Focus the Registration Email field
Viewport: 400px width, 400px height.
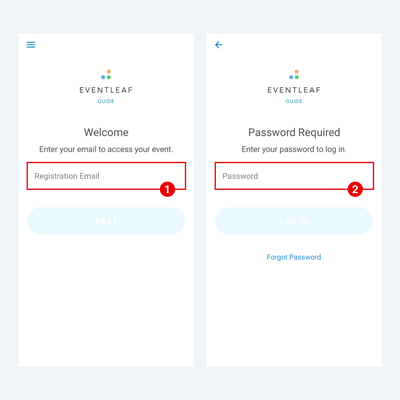click(106, 176)
